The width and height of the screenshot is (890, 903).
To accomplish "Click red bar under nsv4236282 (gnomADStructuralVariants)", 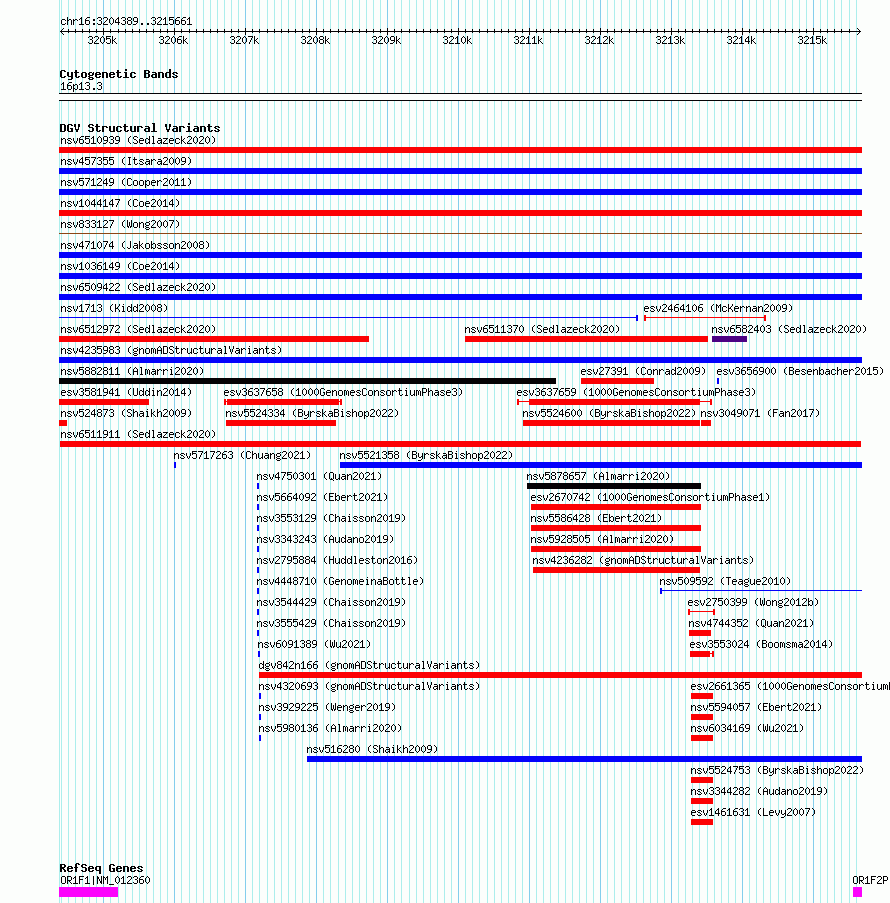I will click(x=616, y=570).
